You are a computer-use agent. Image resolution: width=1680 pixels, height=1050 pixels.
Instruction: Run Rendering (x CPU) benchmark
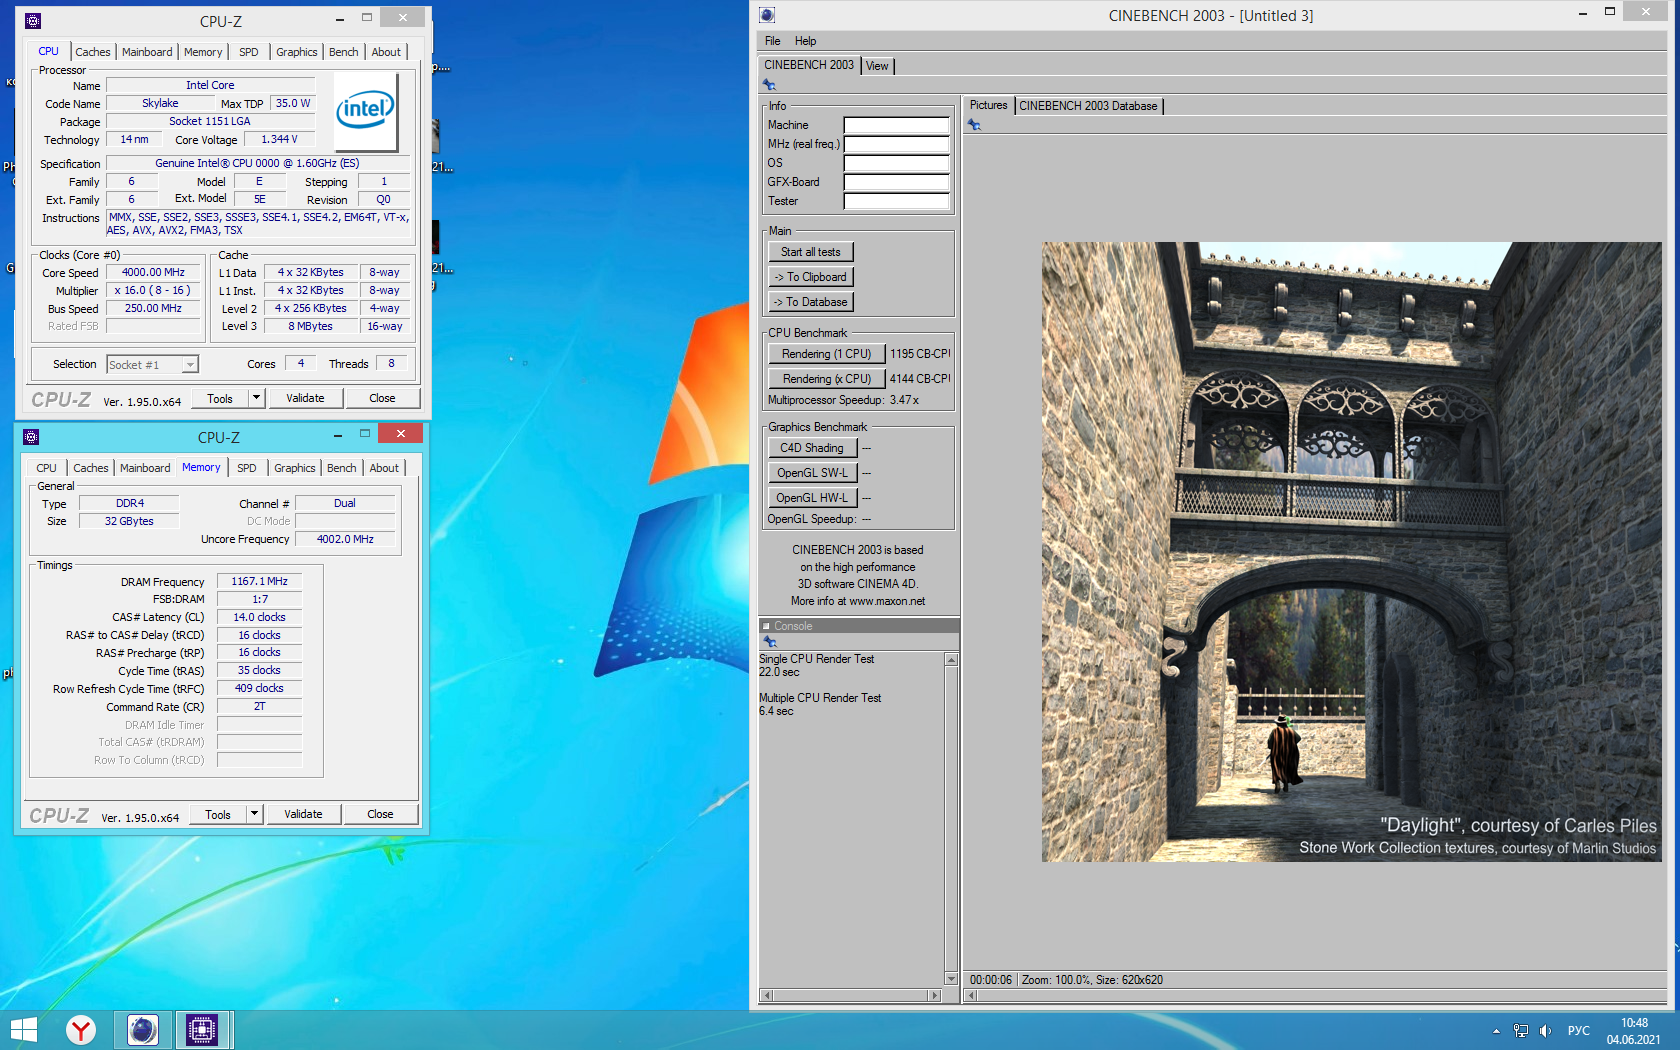point(826,379)
